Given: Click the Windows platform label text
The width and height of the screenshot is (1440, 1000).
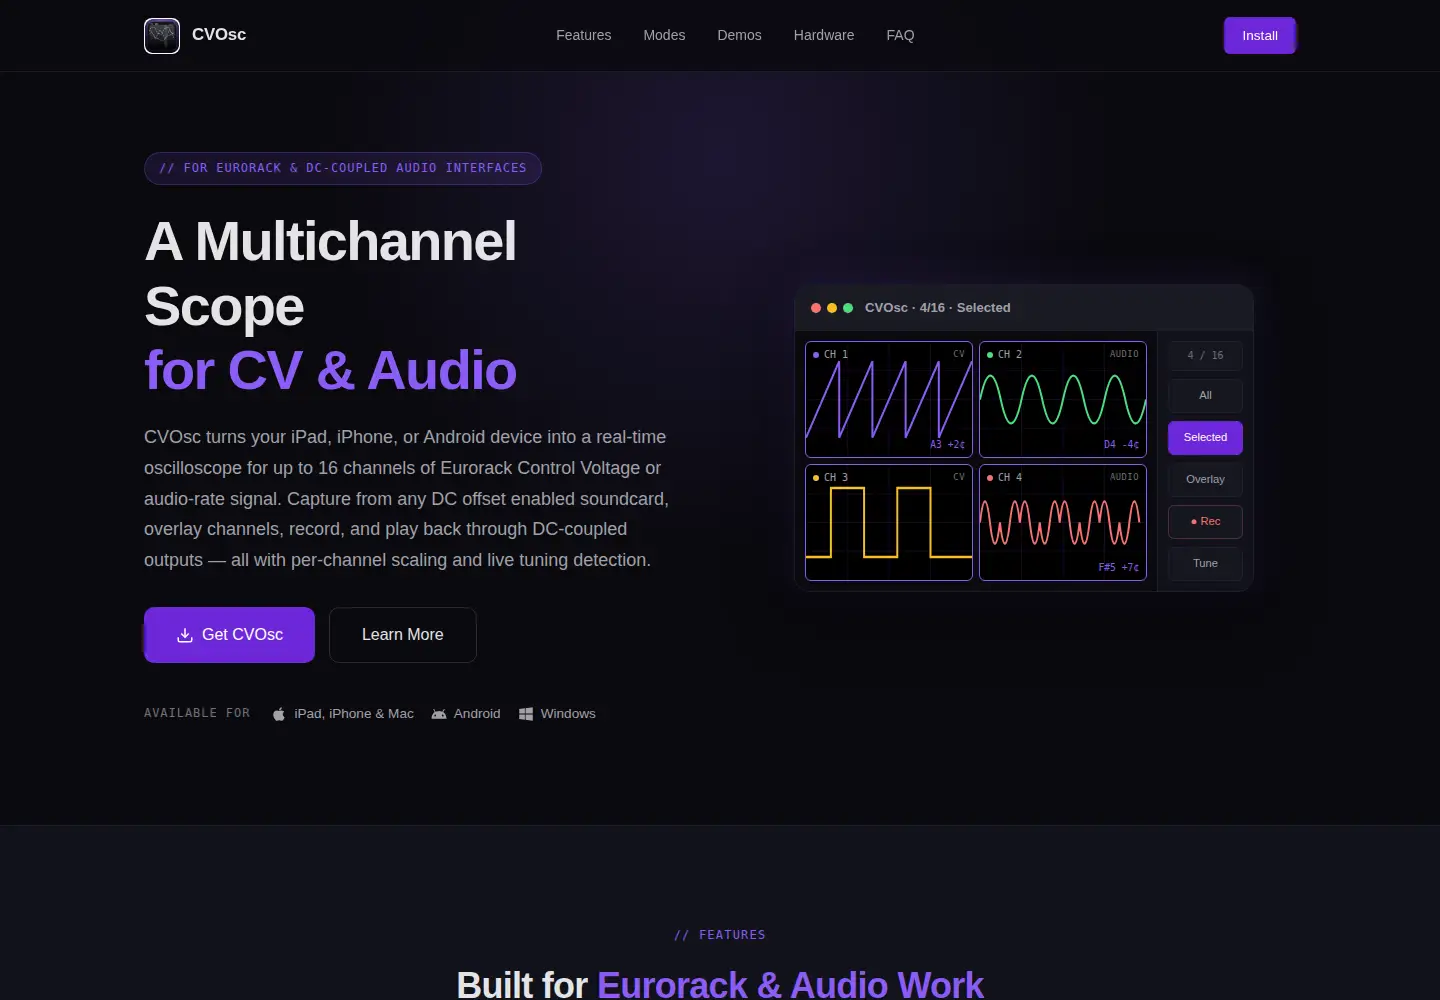Looking at the screenshot, I should pos(568,714).
